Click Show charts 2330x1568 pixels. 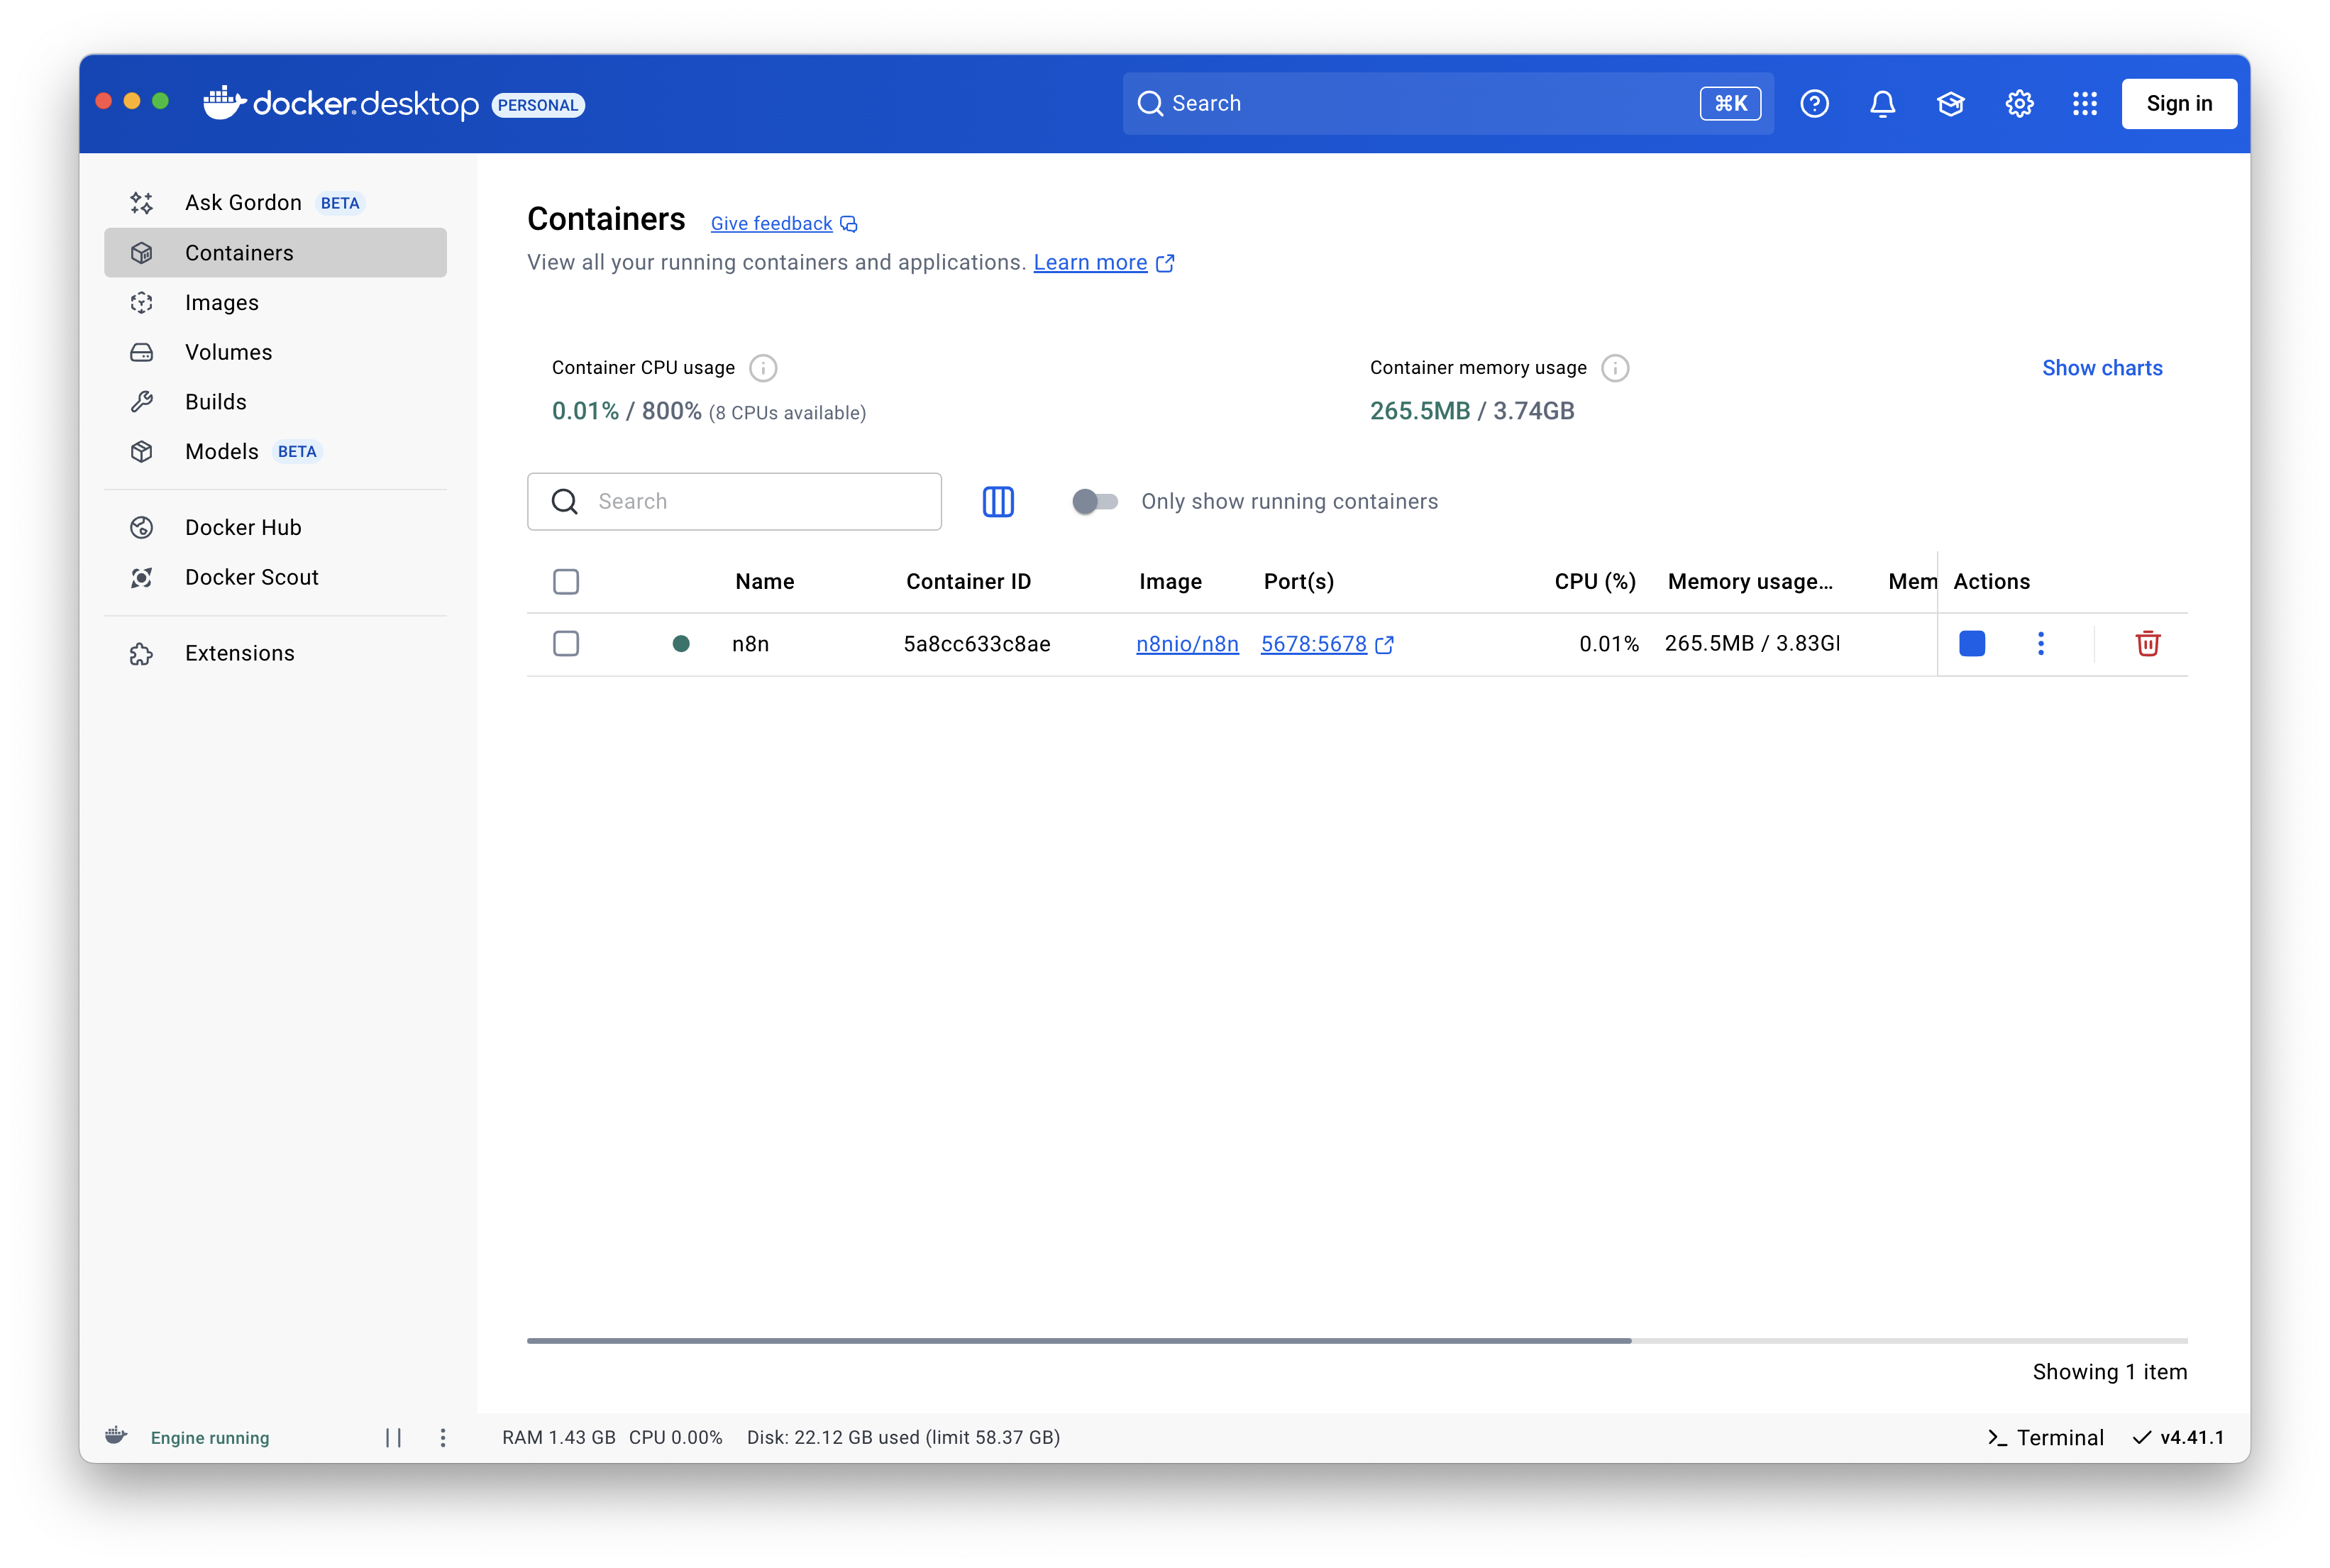[2102, 368]
